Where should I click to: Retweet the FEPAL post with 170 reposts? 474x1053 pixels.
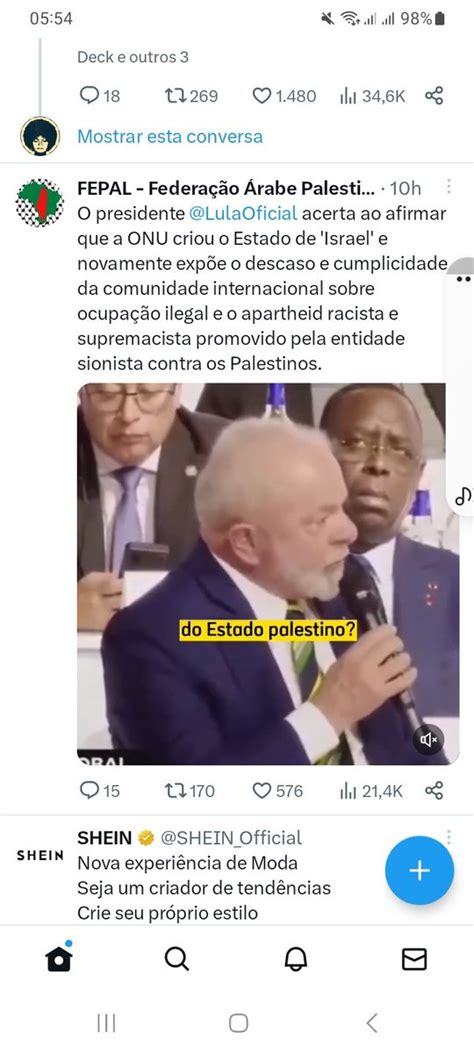[x=190, y=790]
